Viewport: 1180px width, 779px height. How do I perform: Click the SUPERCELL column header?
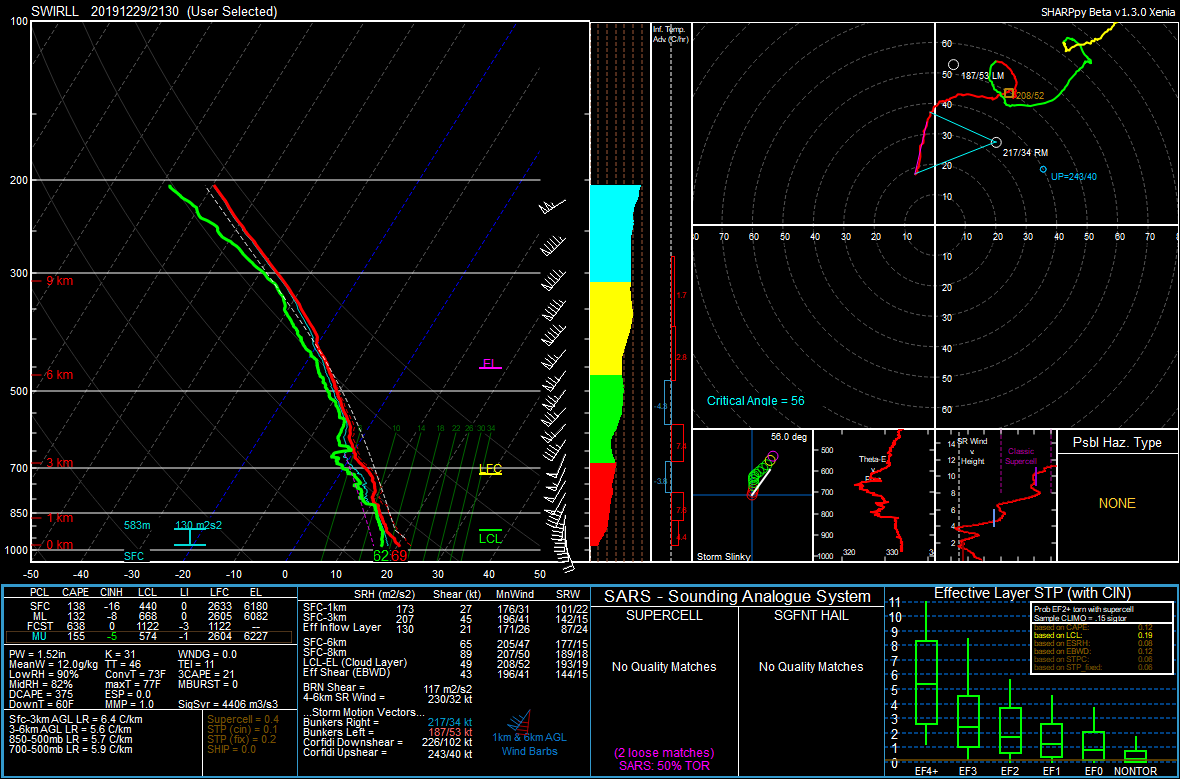point(664,616)
